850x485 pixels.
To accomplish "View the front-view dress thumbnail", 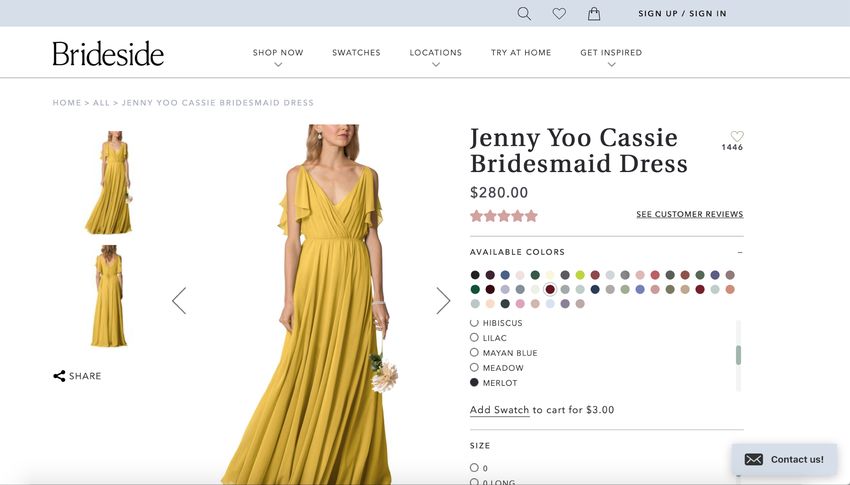I will click(109, 182).
